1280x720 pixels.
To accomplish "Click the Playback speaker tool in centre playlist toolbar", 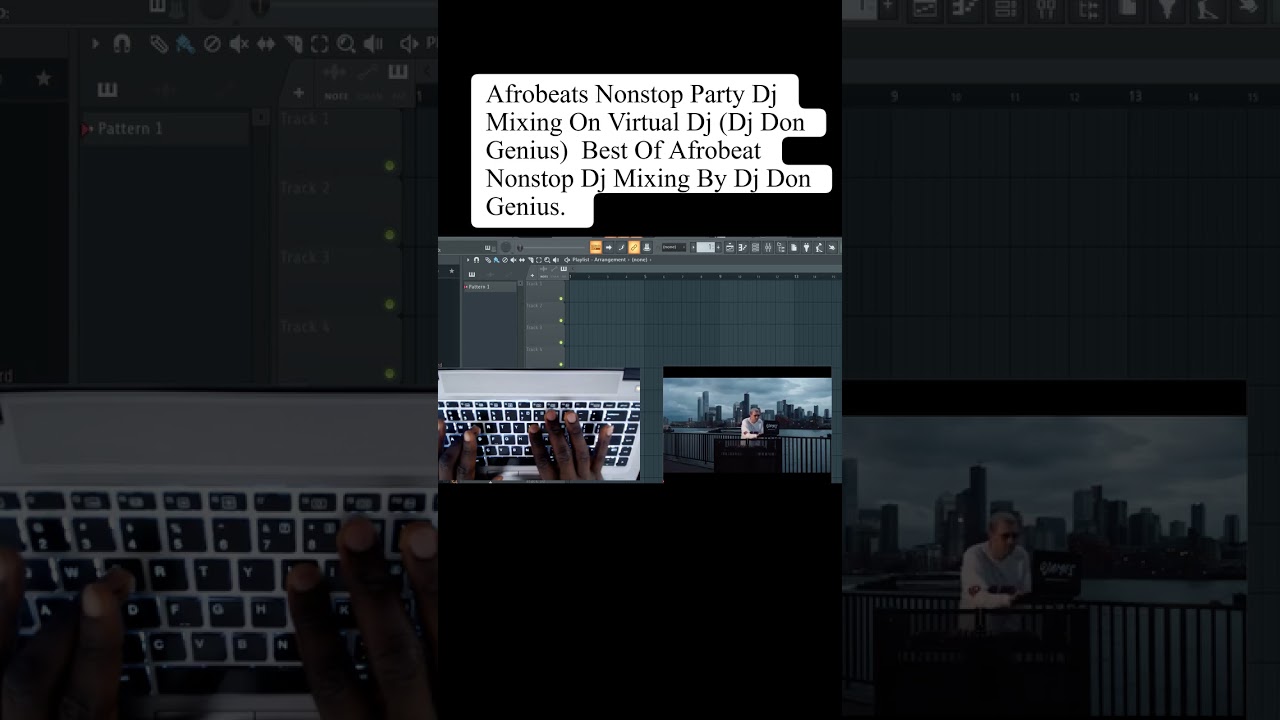I will (556, 260).
